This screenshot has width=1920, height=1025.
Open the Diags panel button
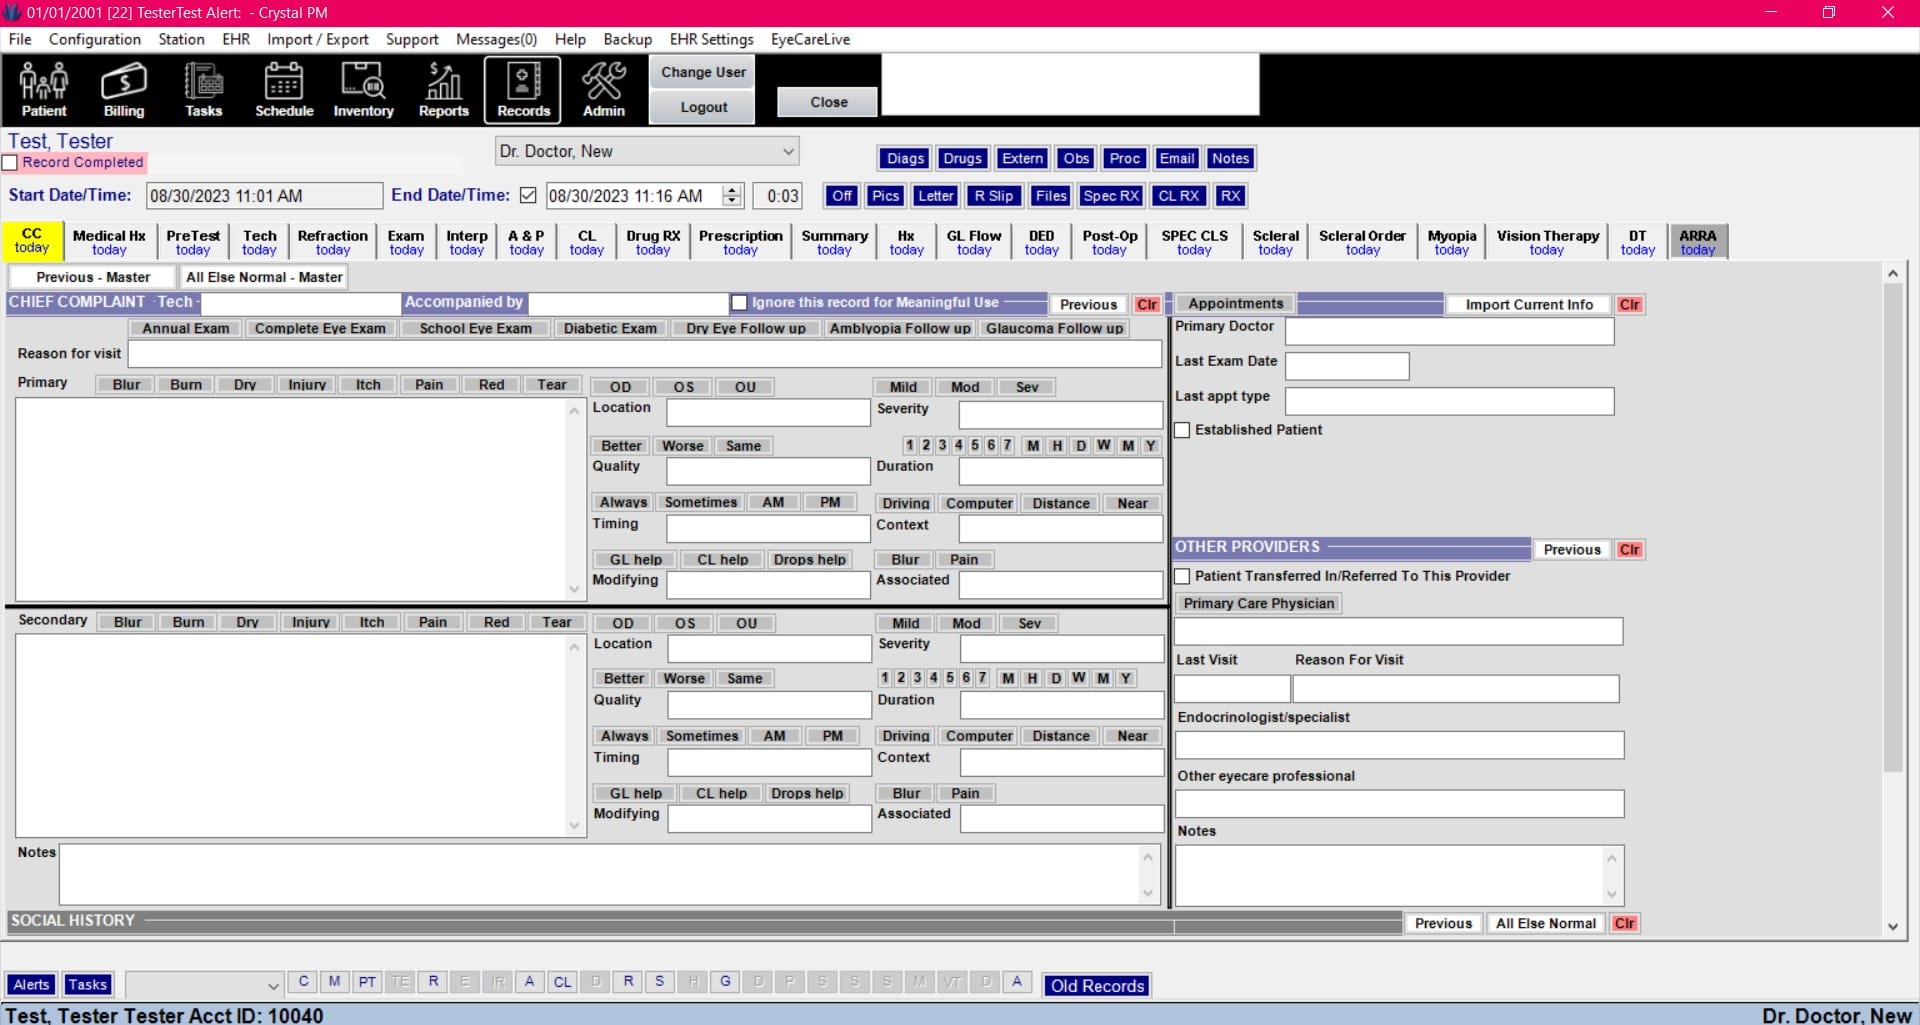pyautogui.click(x=905, y=158)
